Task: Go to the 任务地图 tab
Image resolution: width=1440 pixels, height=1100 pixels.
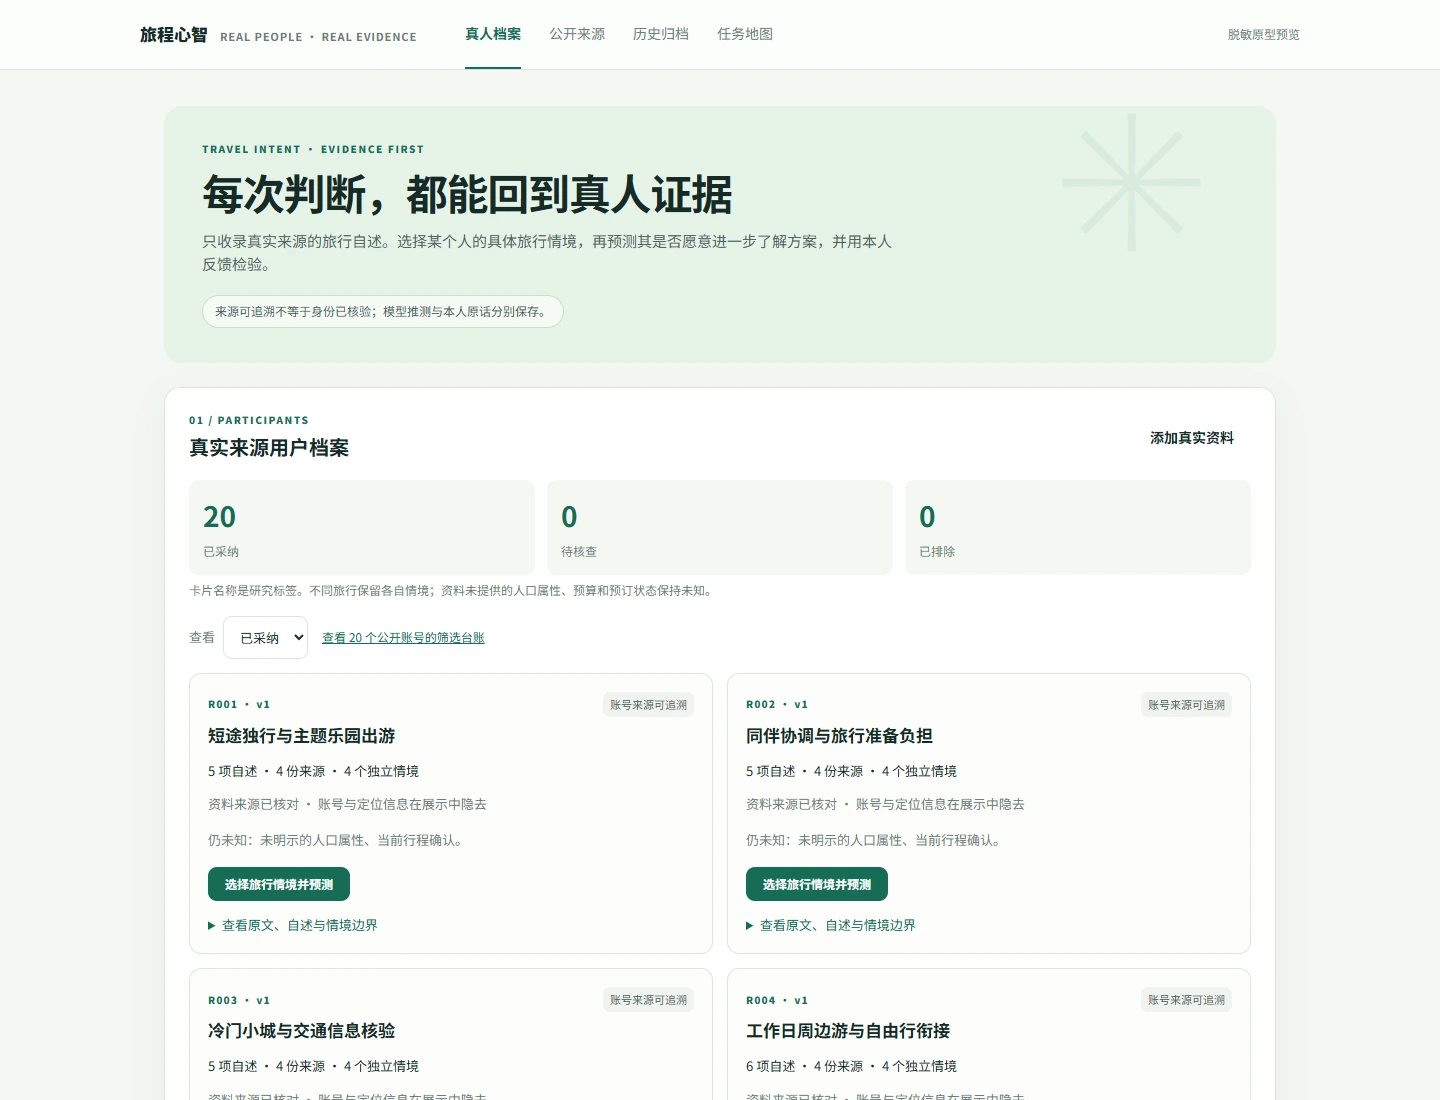Action: pyautogui.click(x=745, y=34)
